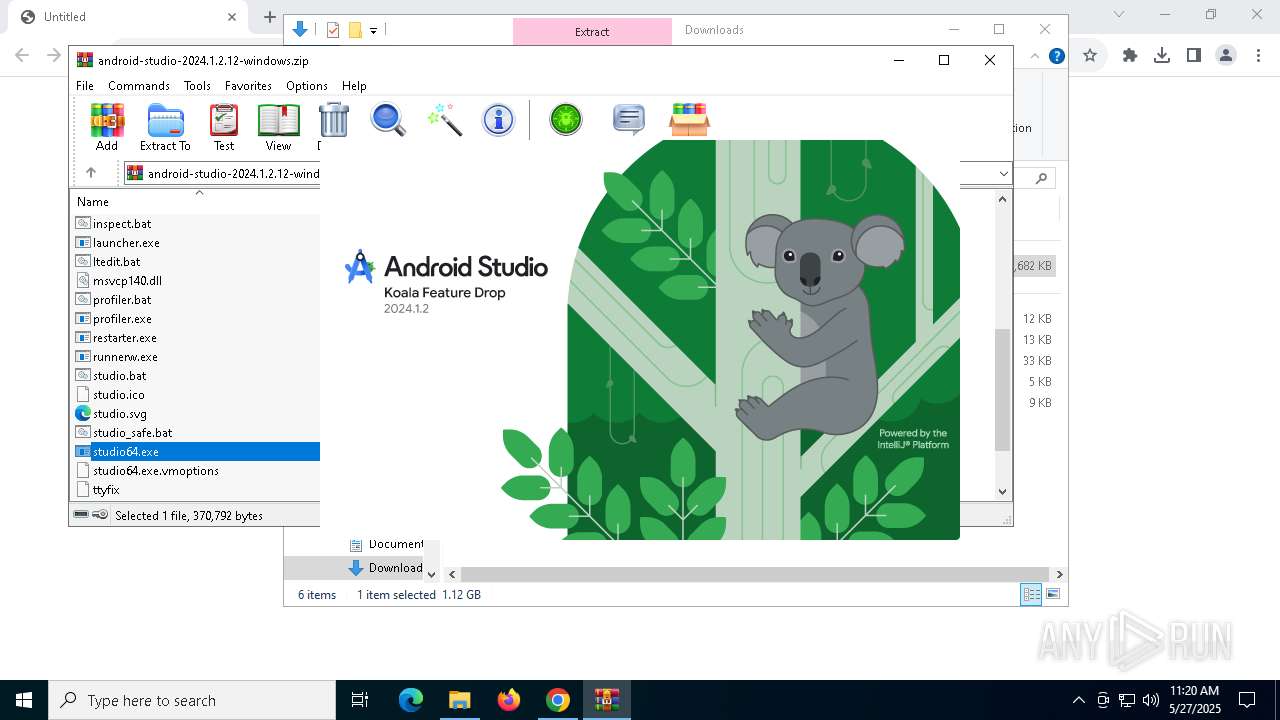Screen dimensions: 1280x720
Task: Open File Explorer from the taskbar
Action: pos(459,700)
